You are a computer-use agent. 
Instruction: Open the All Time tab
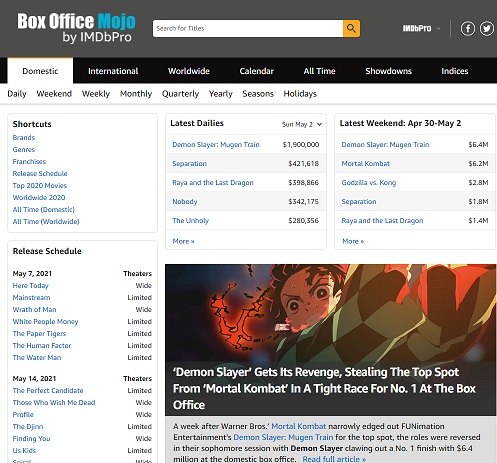319,71
